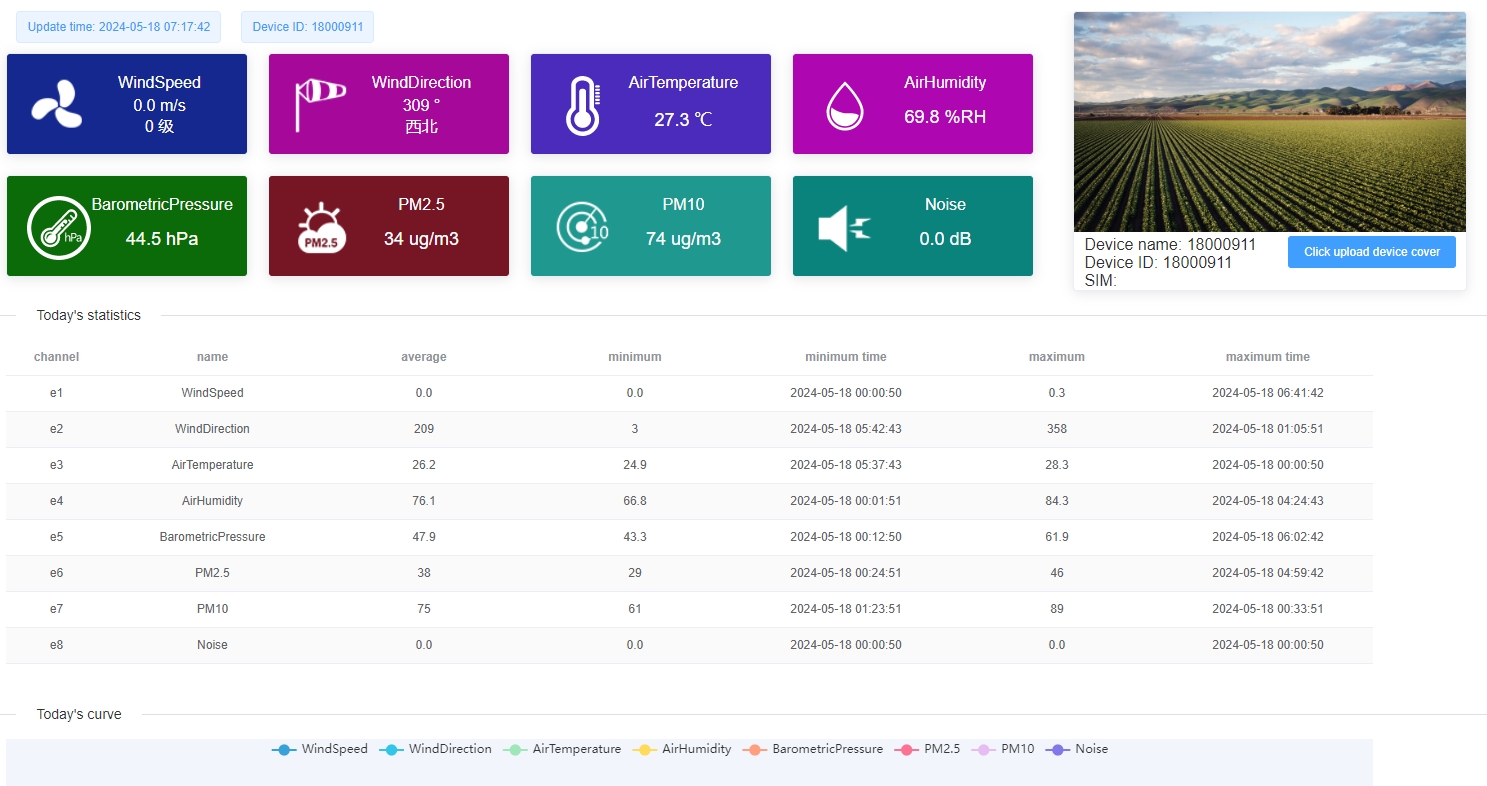Image resolution: width=1487 pixels, height=786 pixels.
Task: Click the WindSpeed fan icon
Action: [x=56, y=105]
